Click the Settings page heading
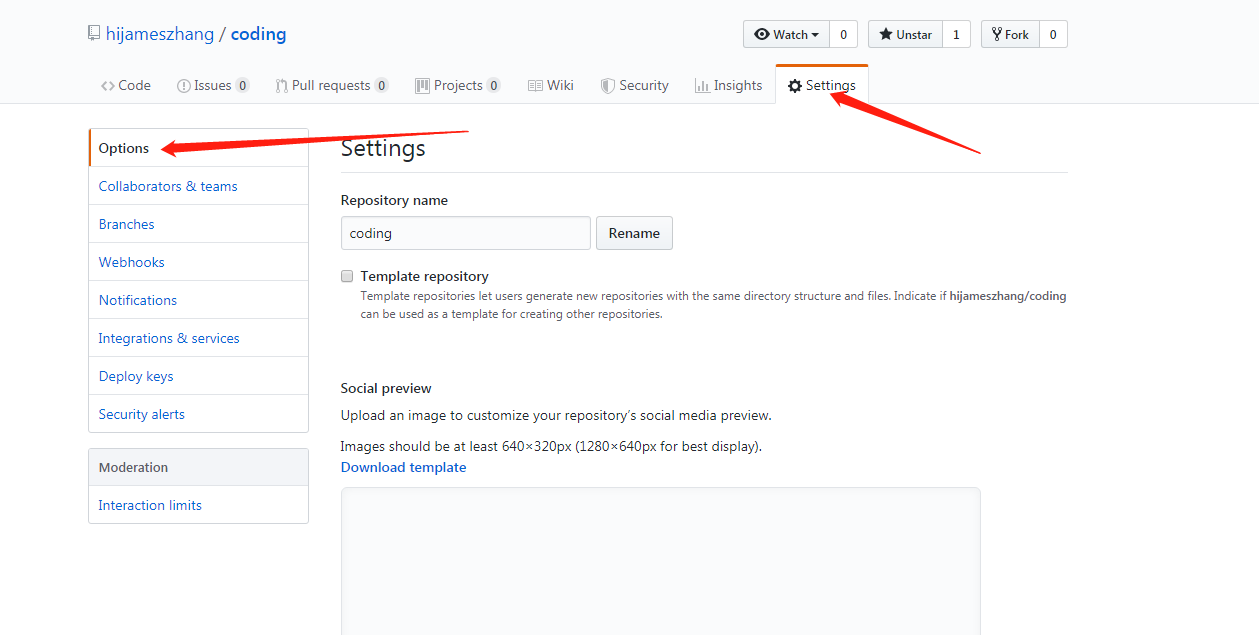Screen dimensions: 1259x635 pyautogui.click(x=383, y=148)
